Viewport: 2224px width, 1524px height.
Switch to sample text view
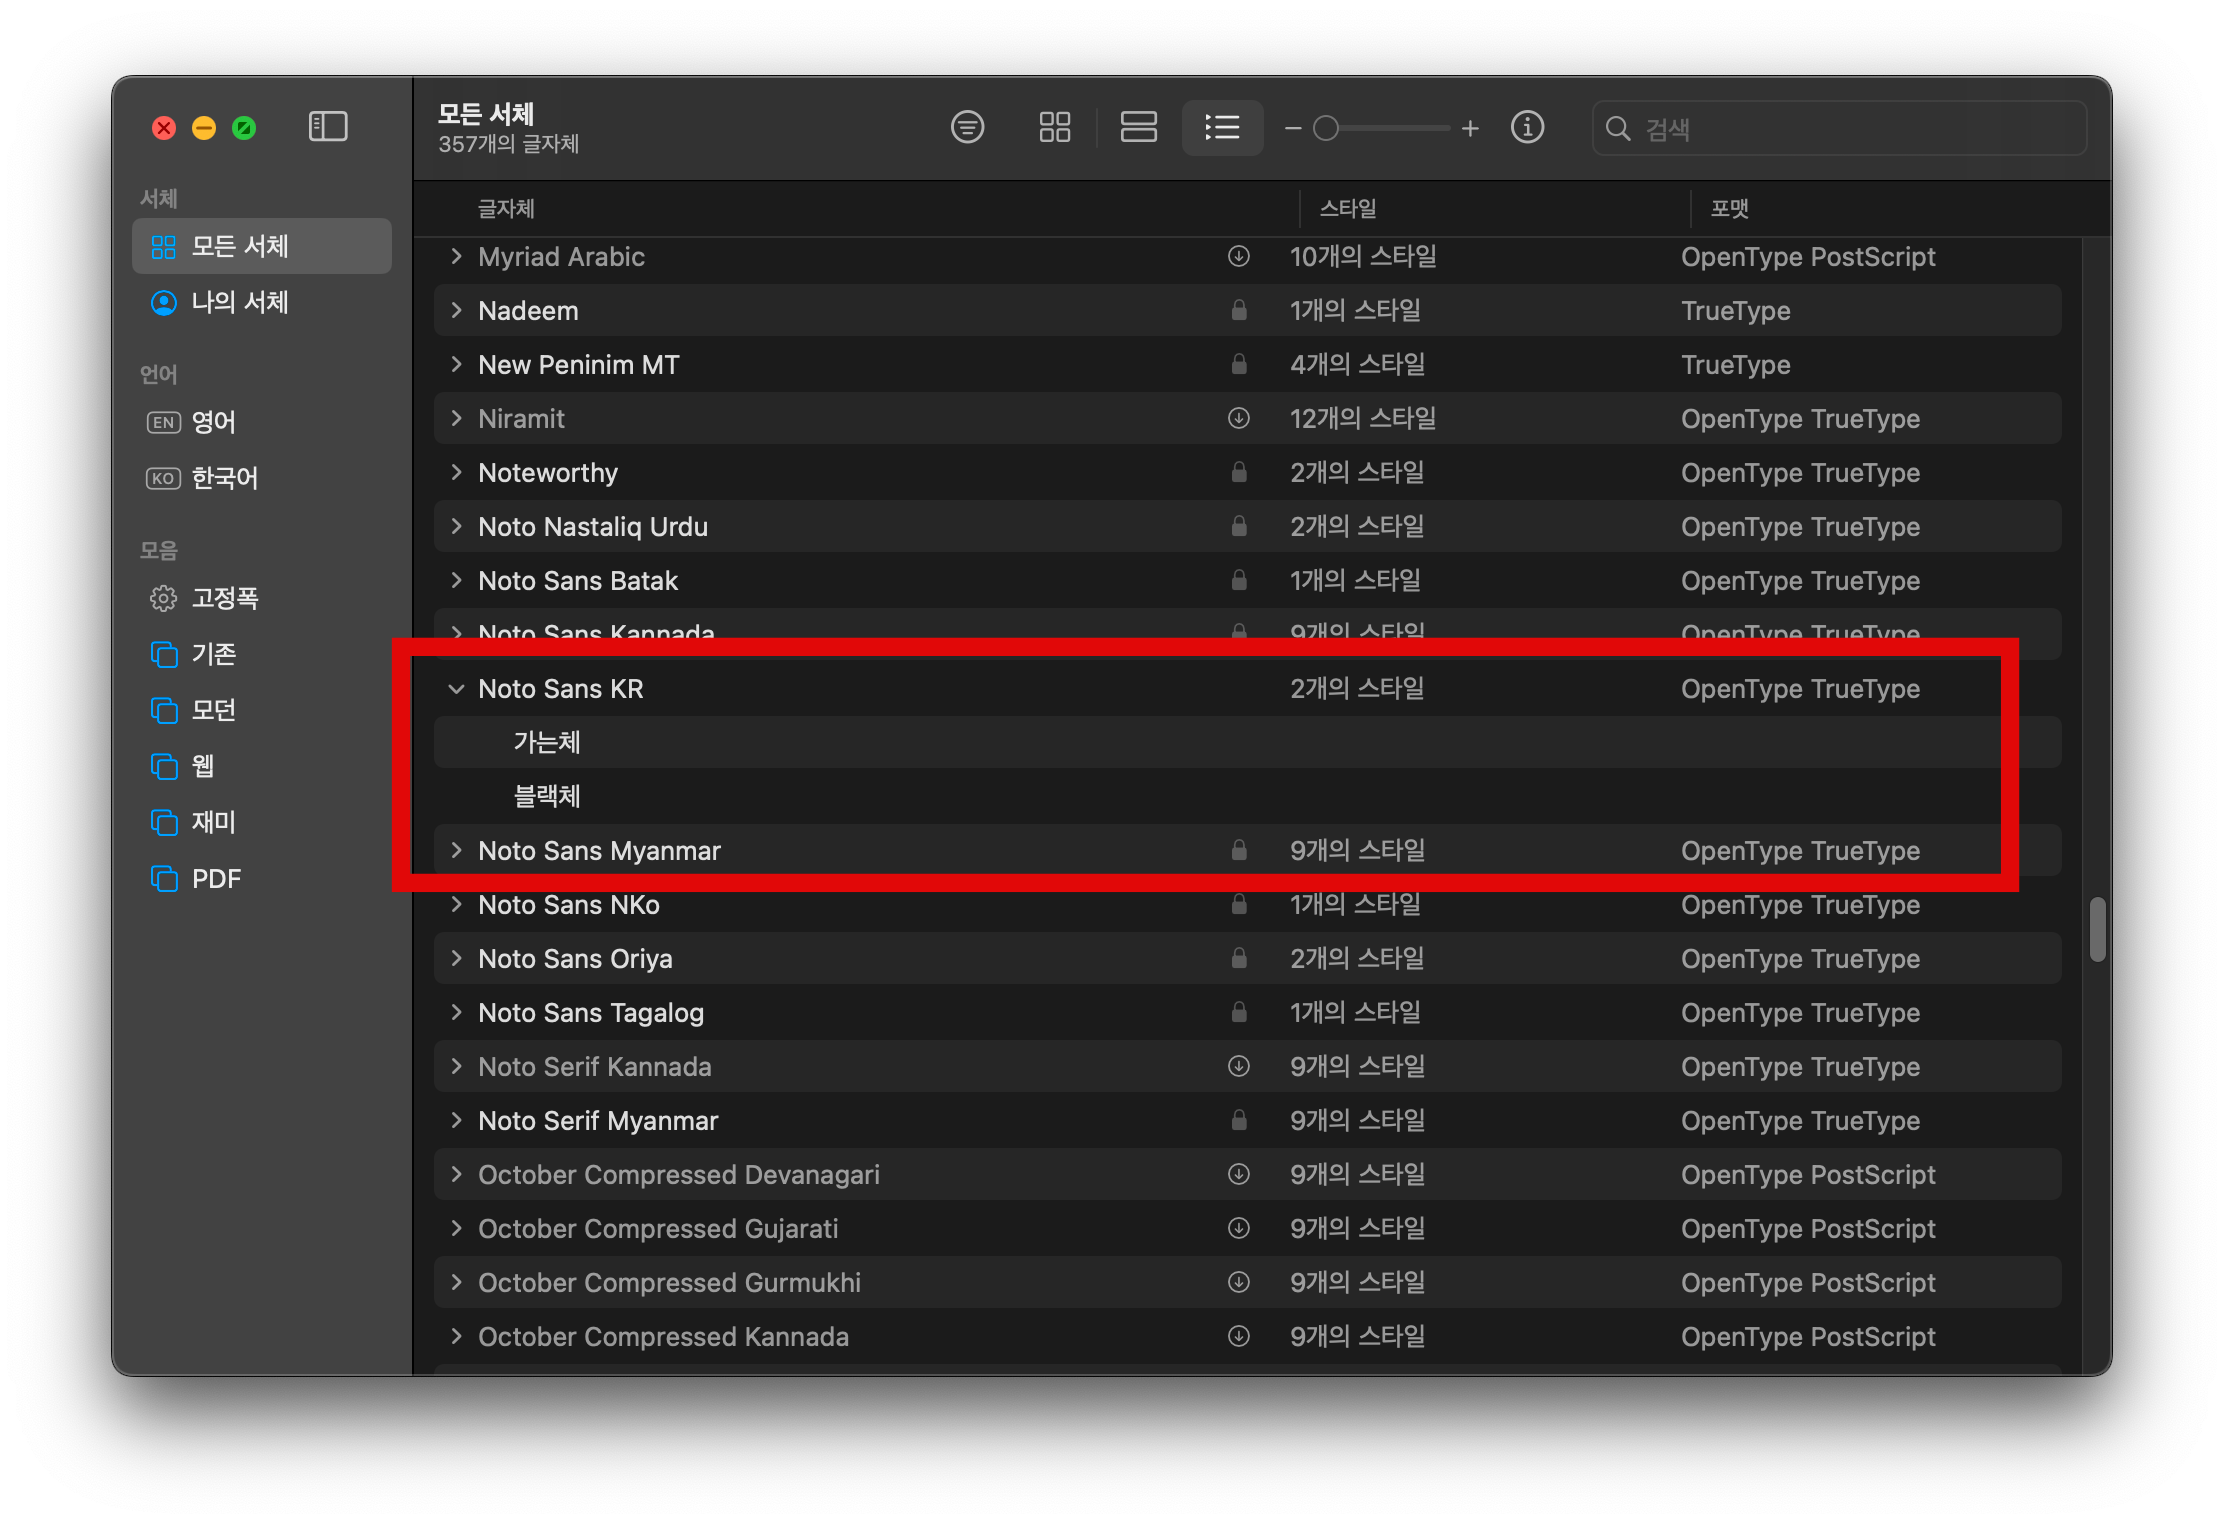967,127
